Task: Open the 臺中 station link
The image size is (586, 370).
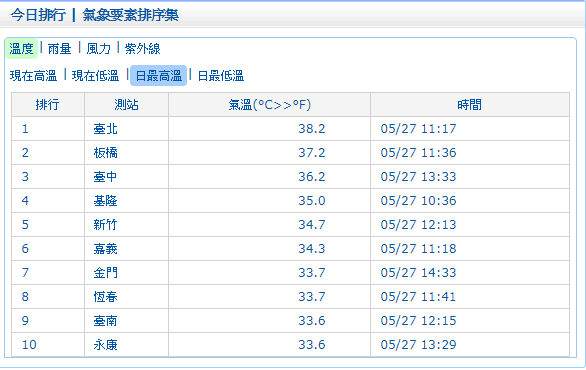Action: coord(105,177)
